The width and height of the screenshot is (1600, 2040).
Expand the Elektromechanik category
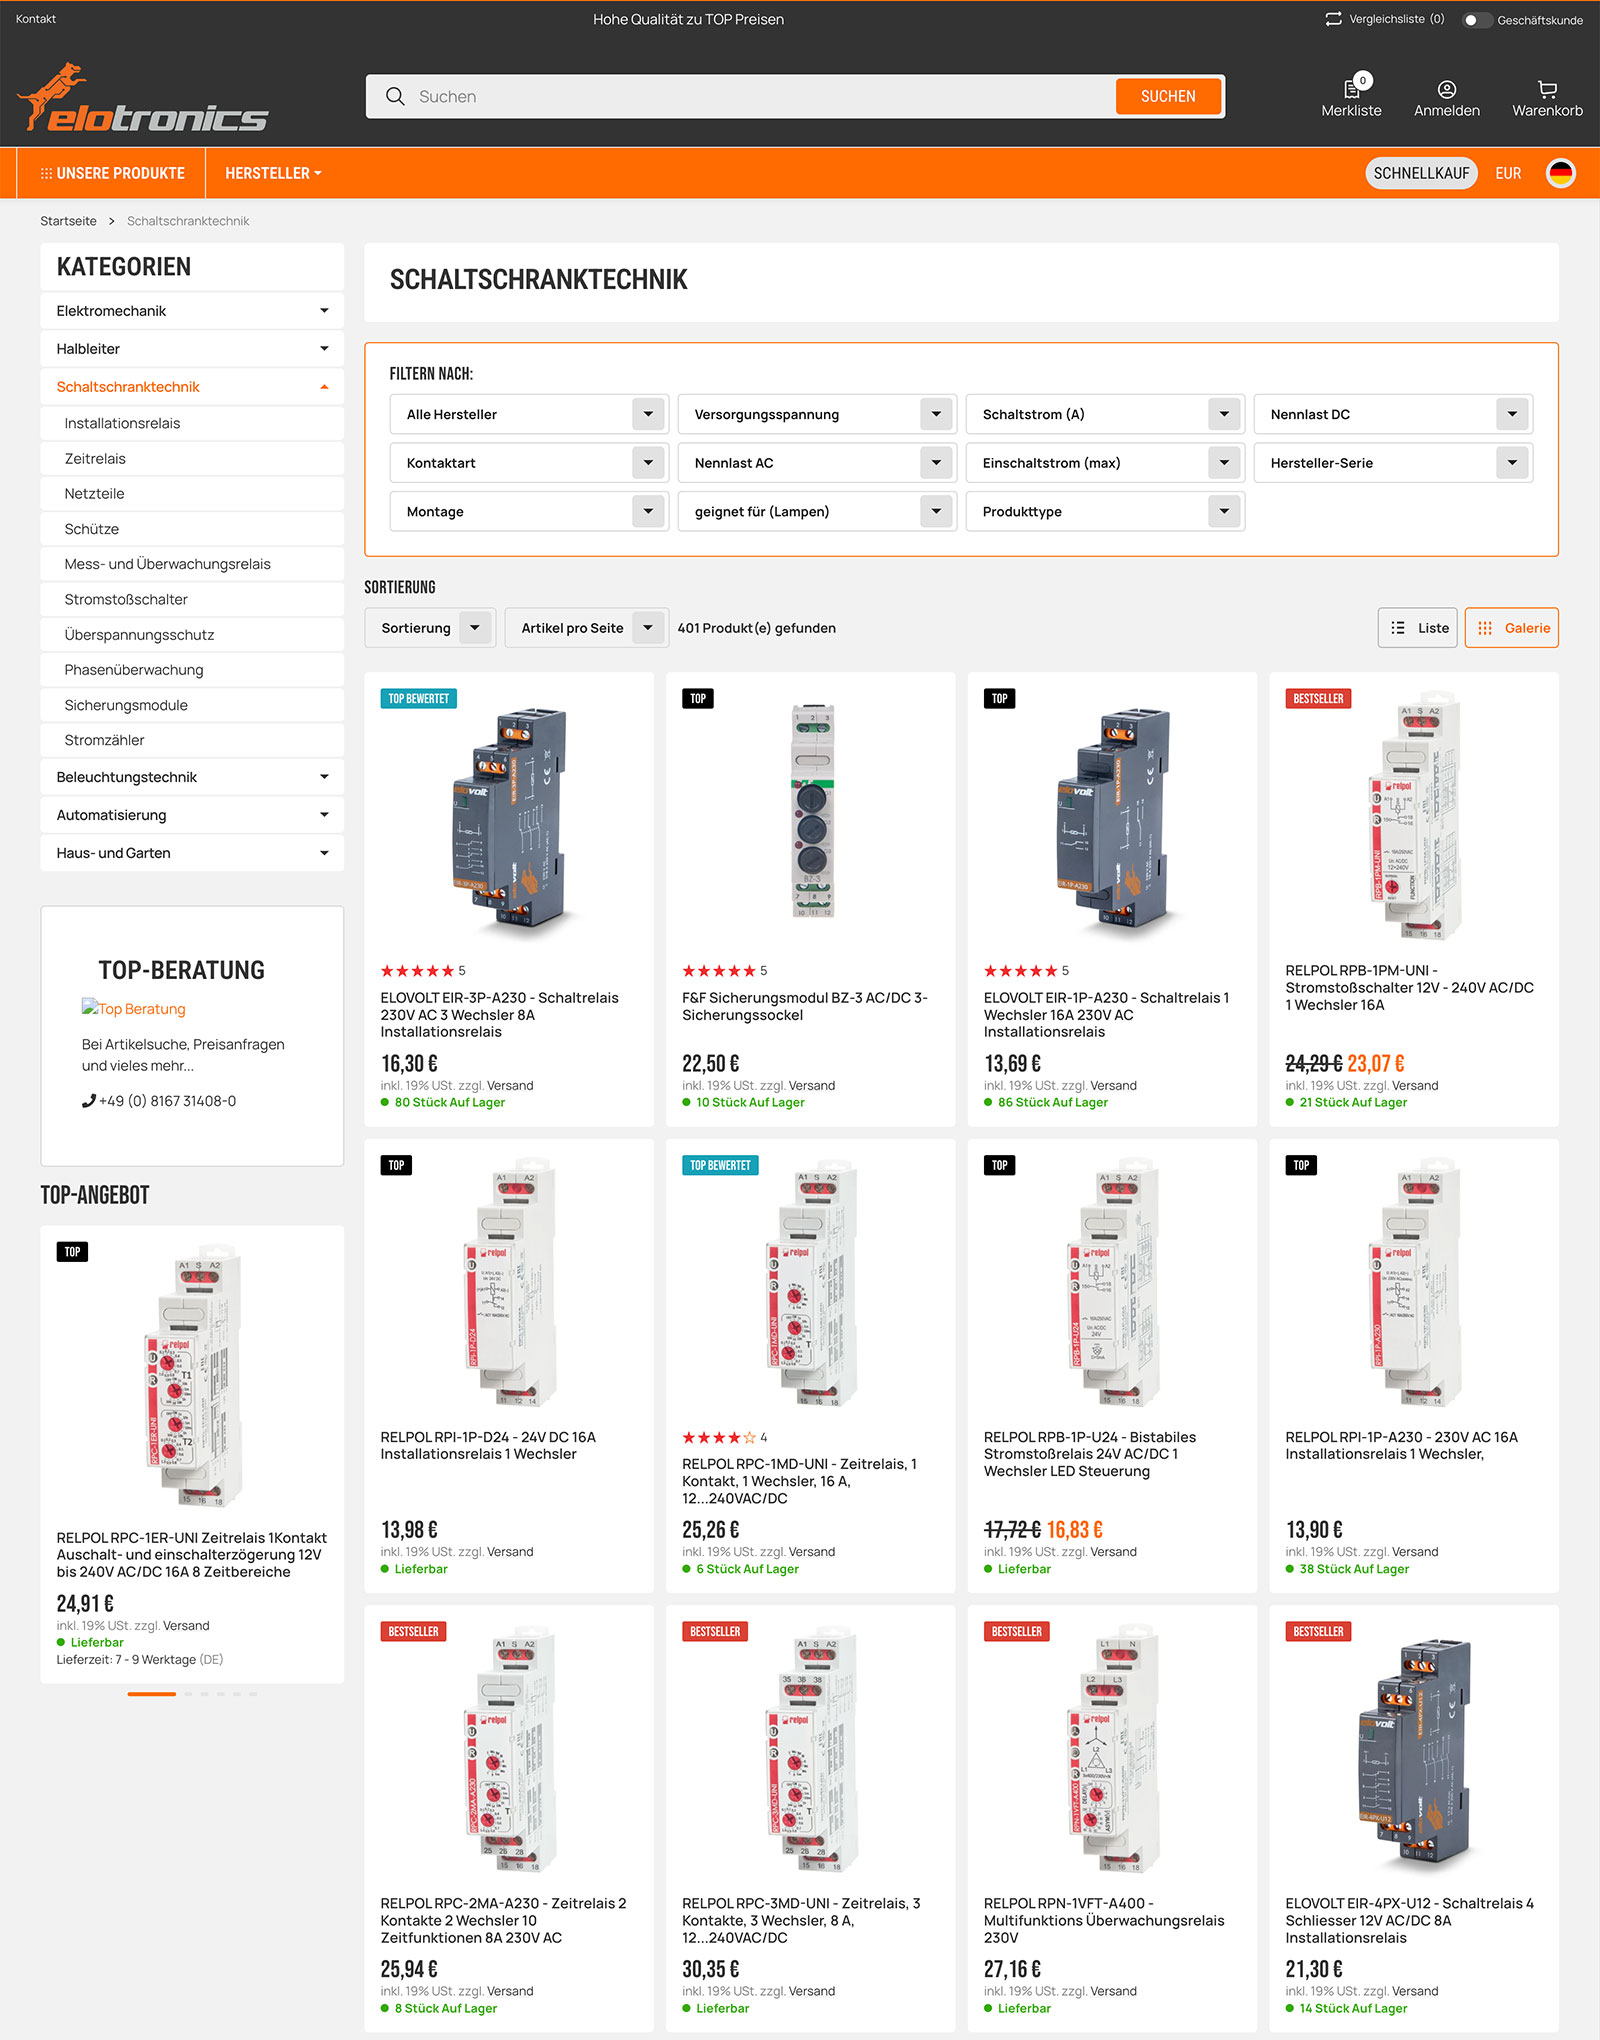tap(192, 311)
